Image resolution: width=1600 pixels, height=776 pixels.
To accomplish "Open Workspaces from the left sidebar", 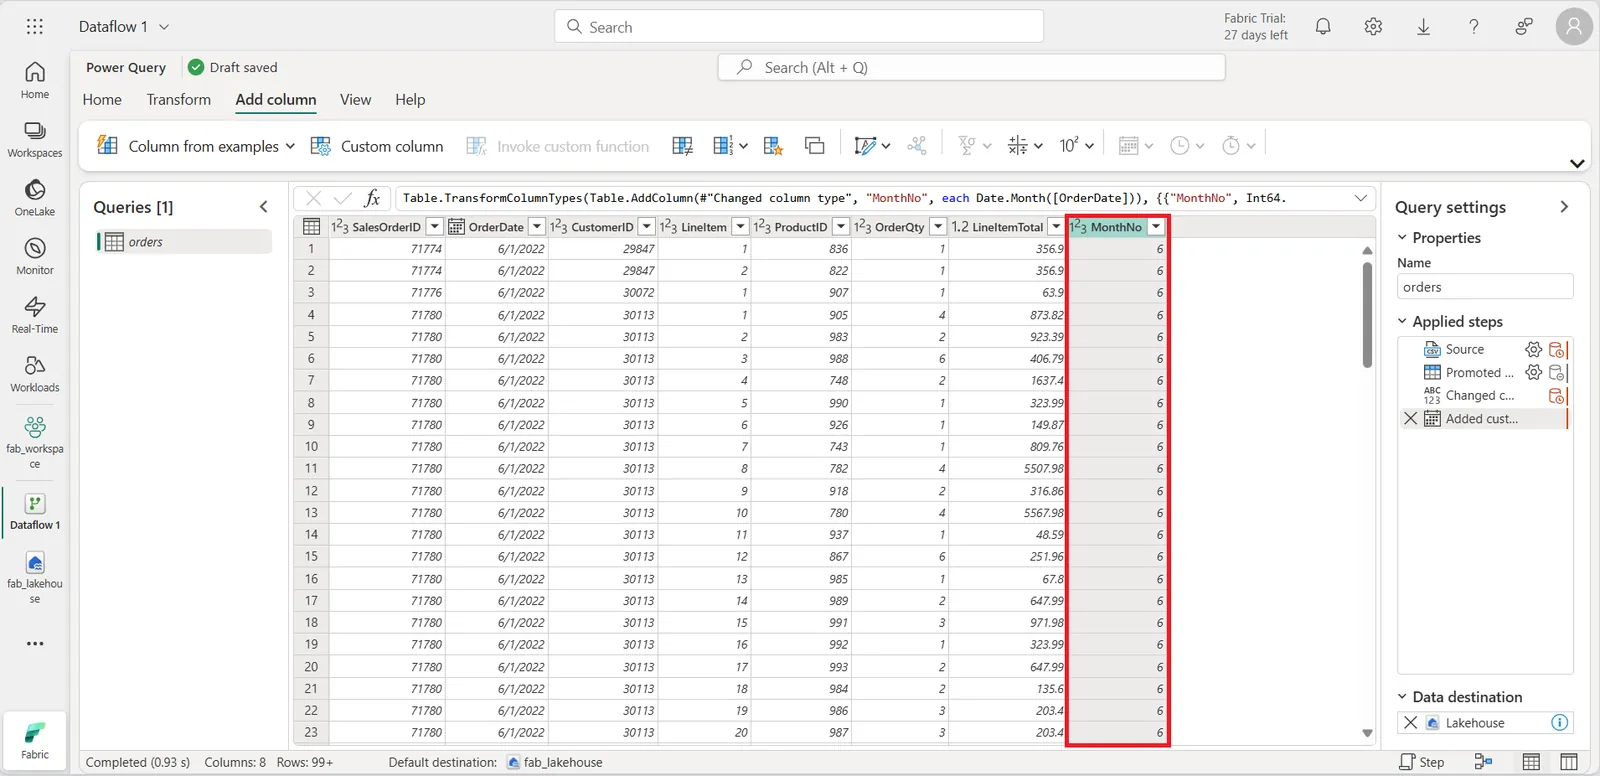I will click(35, 139).
